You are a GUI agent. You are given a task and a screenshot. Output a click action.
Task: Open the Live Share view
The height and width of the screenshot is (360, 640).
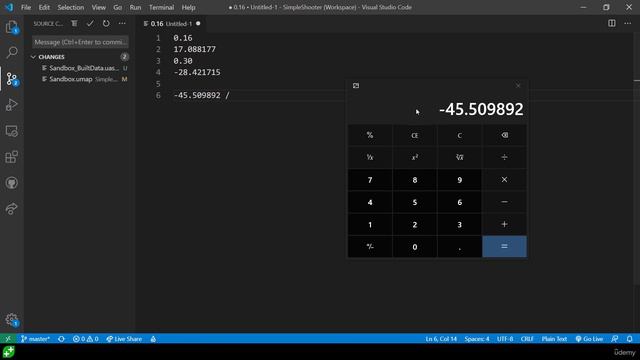pyautogui.click(x=12, y=209)
